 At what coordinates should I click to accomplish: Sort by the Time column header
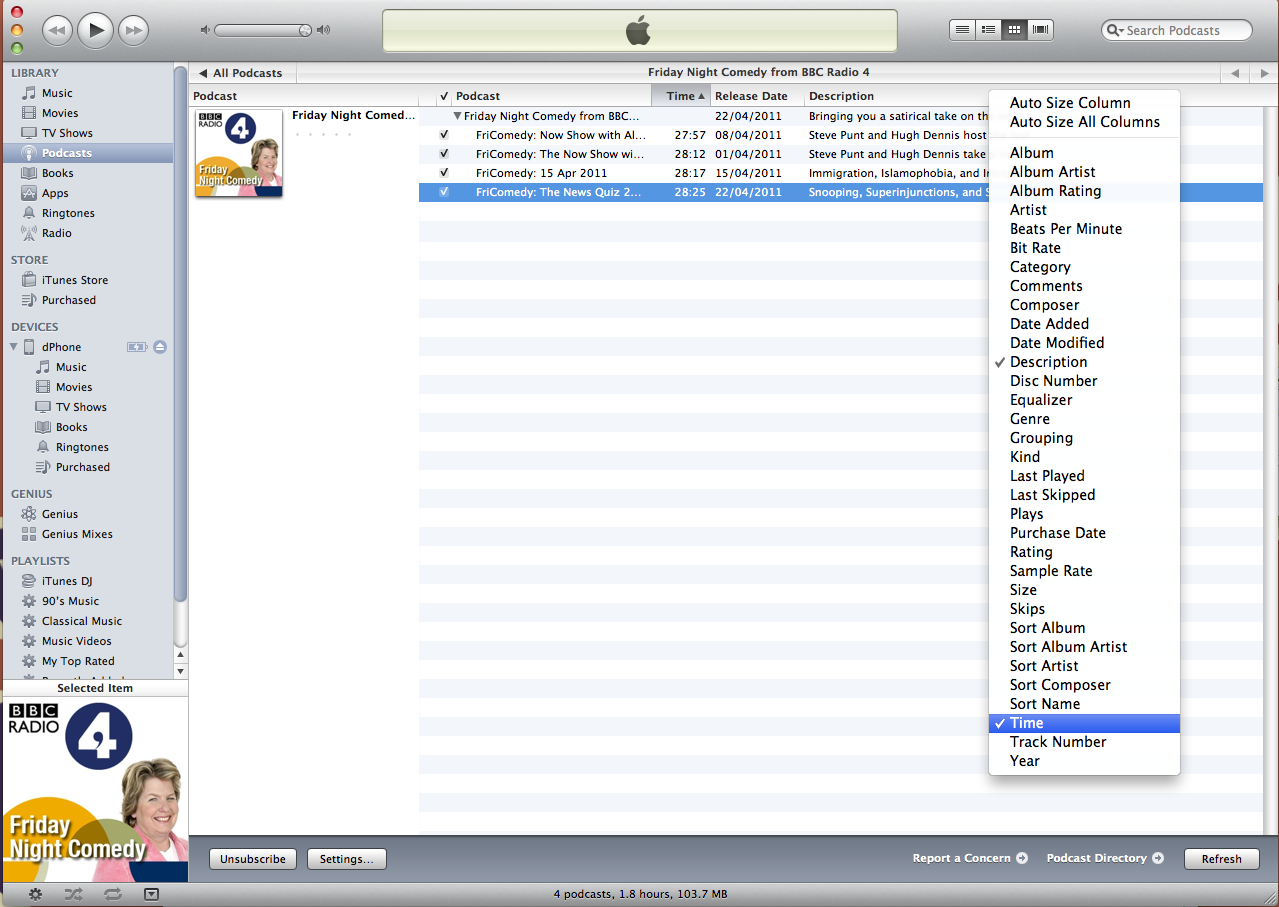(x=680, y=96)
